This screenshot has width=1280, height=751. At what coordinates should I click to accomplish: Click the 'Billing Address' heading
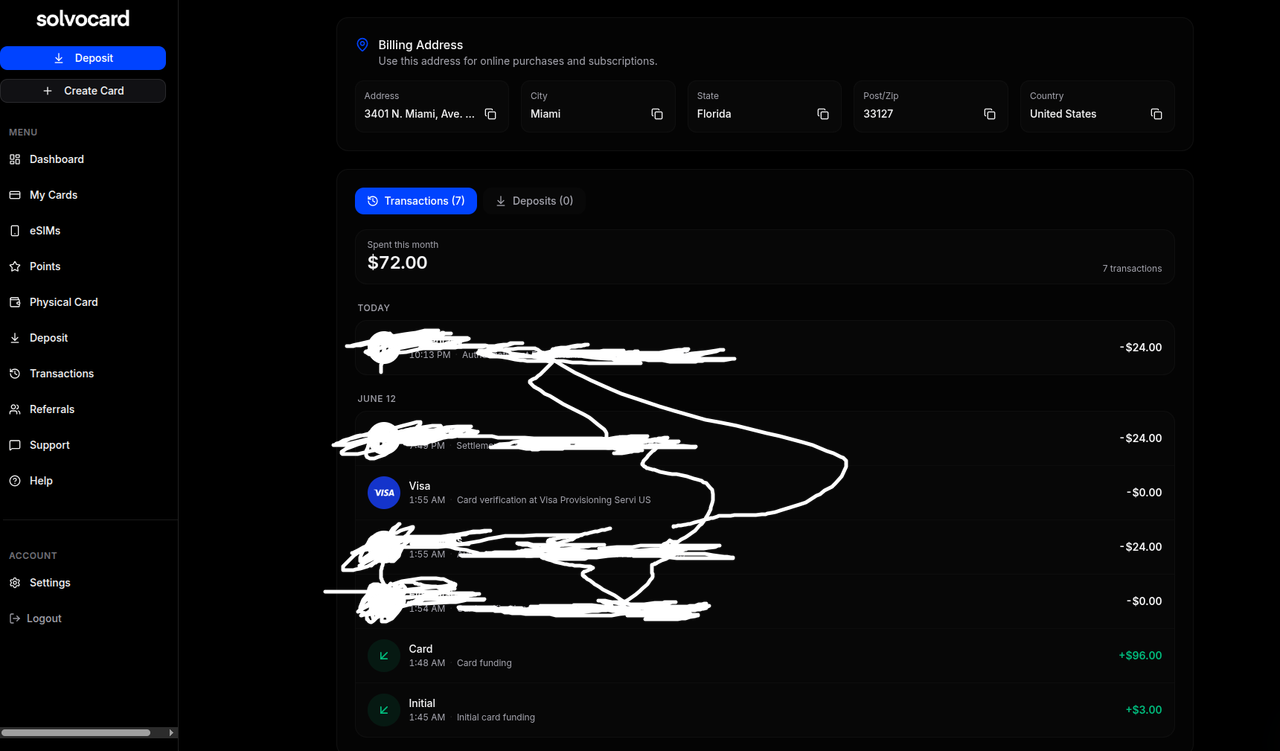[420, 45]
